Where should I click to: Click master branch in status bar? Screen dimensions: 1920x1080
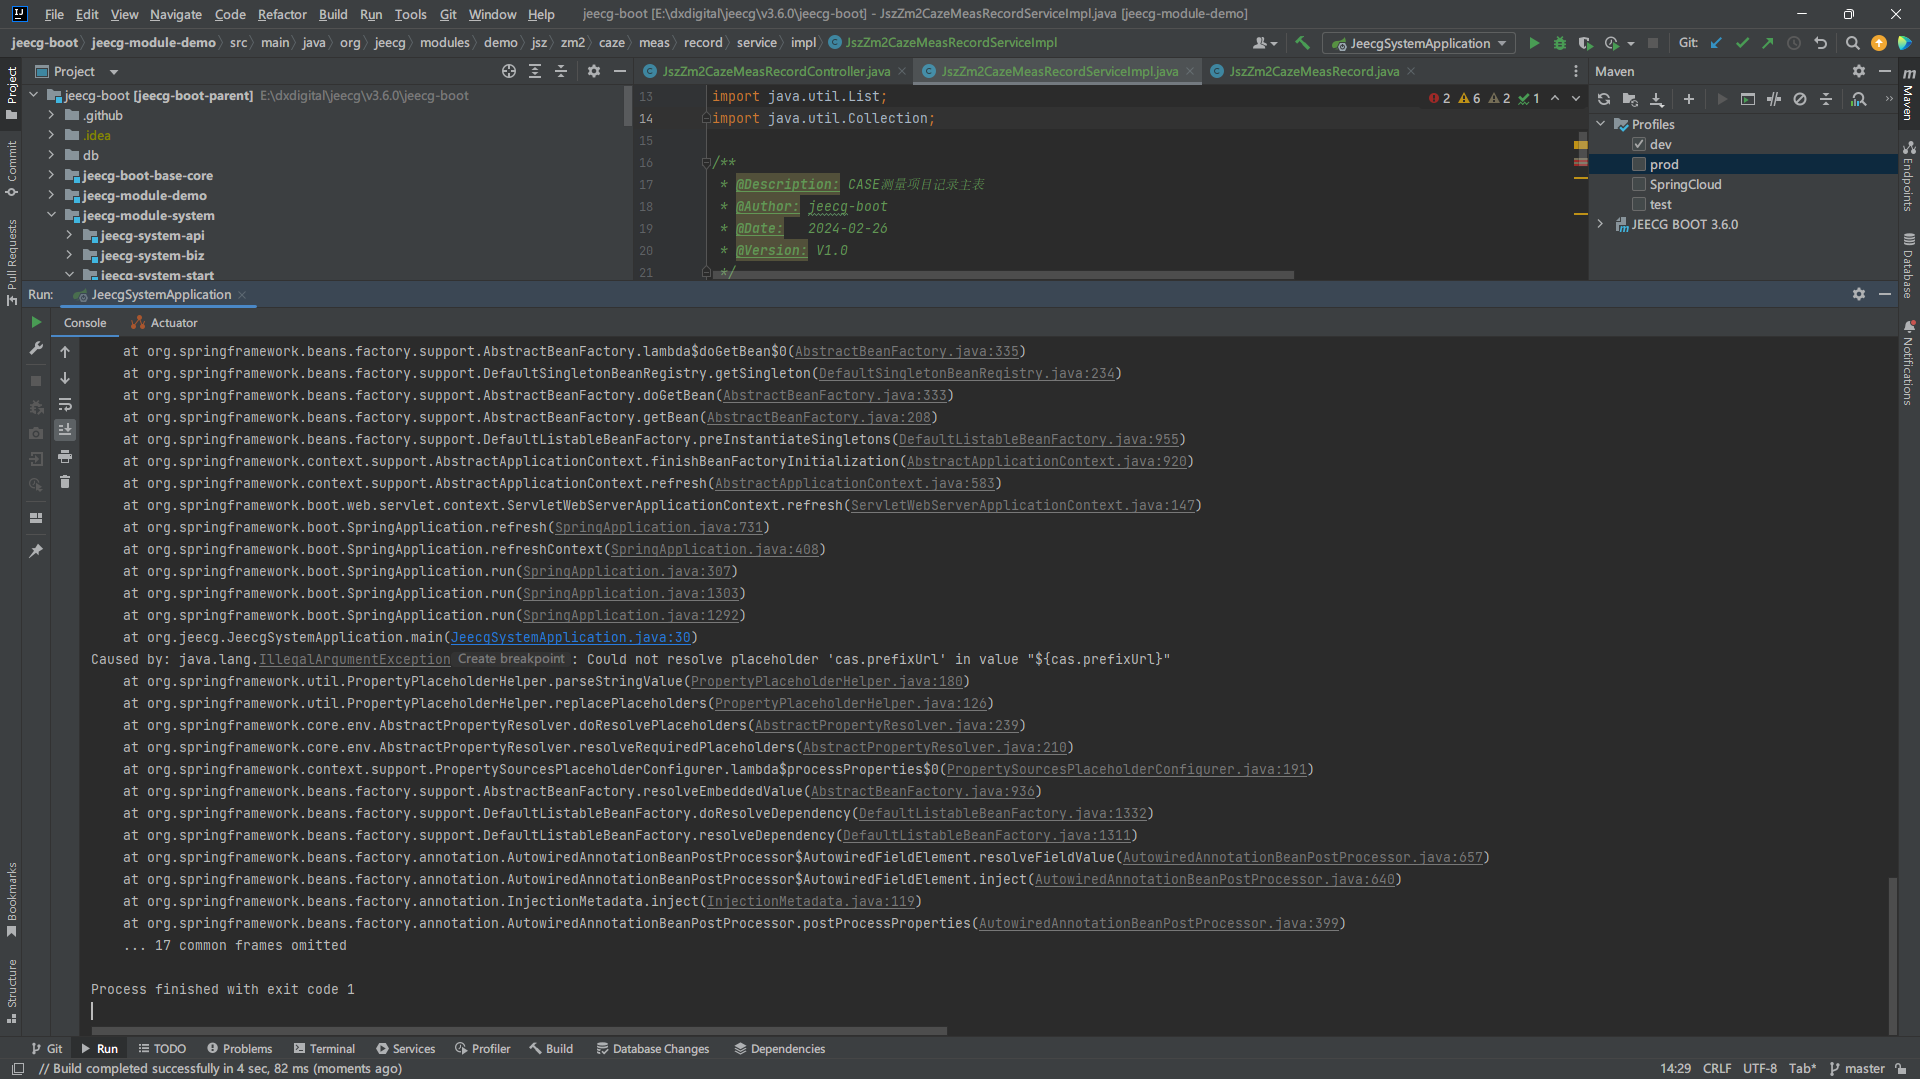pos(1858,1068)
